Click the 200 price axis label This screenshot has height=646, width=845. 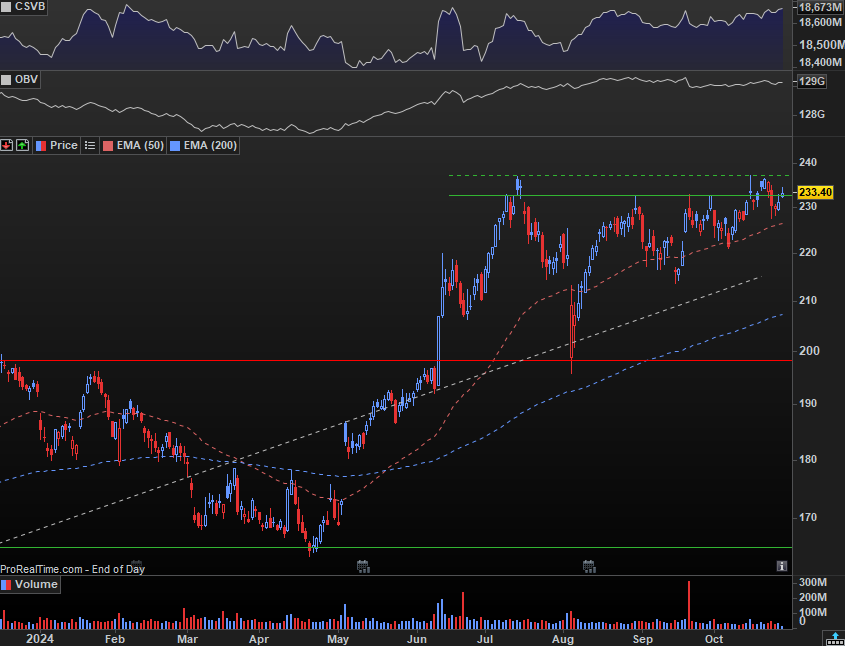(808, 351)
